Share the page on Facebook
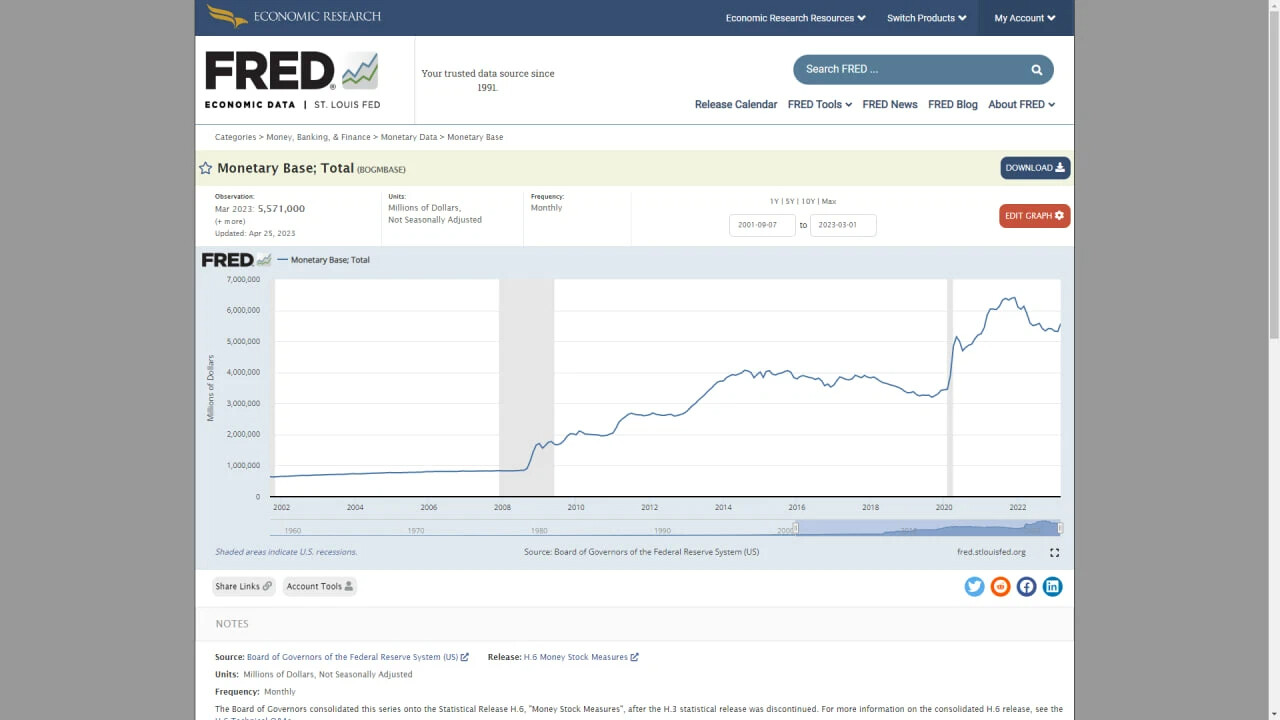The height and width of the screenshot is (720, 1280). tap(1026, 587)
